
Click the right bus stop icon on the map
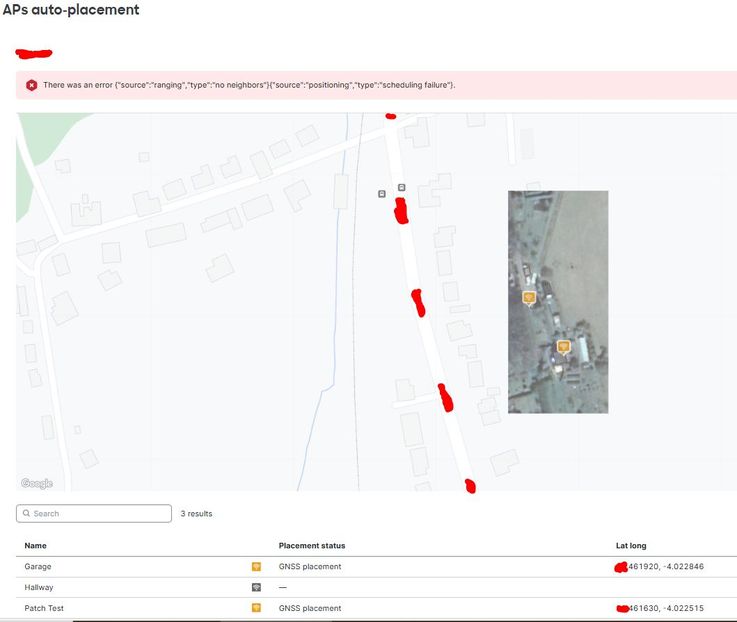pos(402,187)
